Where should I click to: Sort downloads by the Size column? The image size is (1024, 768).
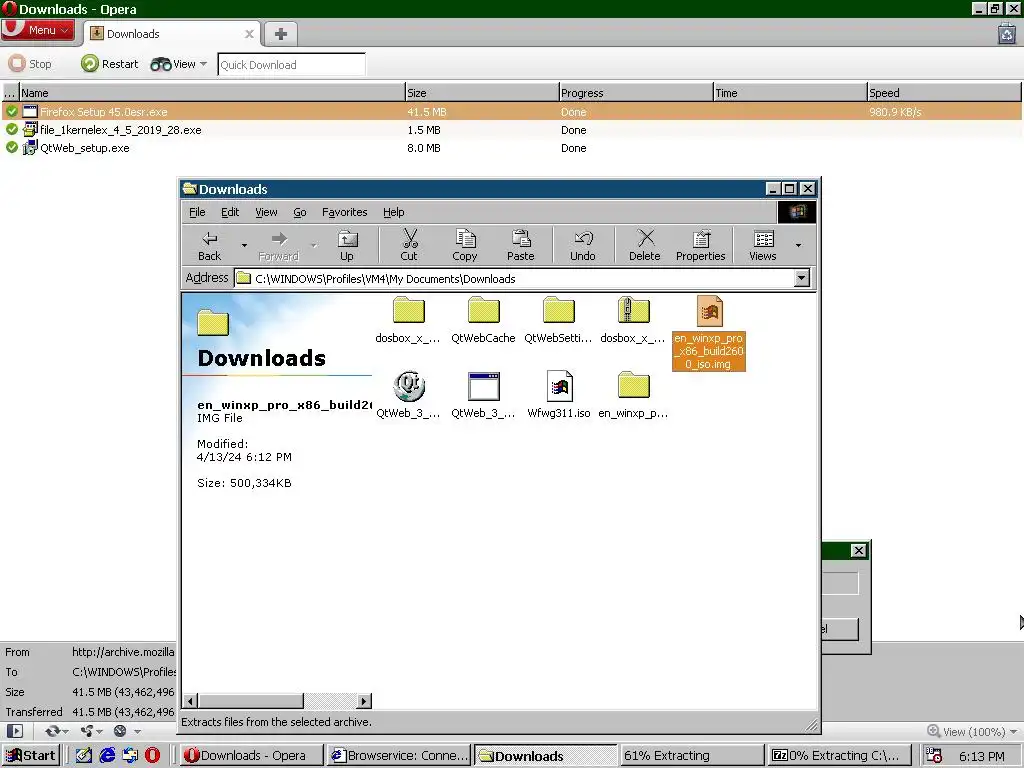(x=481, y=93)
